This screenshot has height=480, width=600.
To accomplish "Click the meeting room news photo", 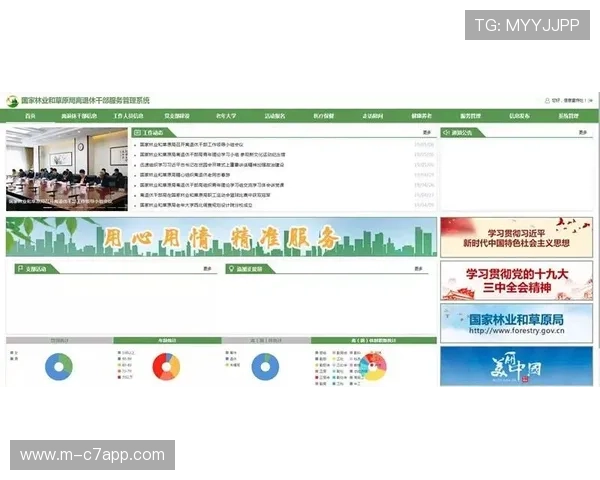I will (x=67, y=169).
